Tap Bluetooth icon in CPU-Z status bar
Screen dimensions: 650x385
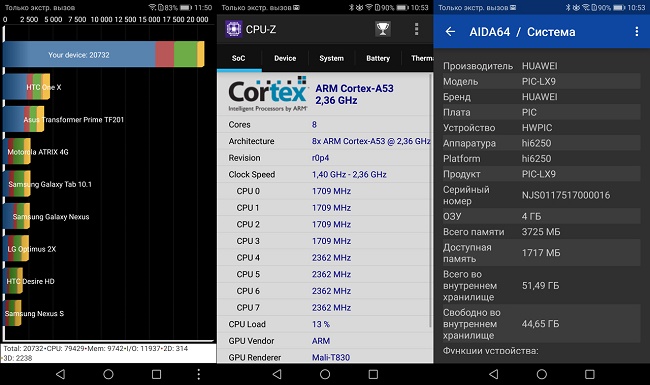351,7
